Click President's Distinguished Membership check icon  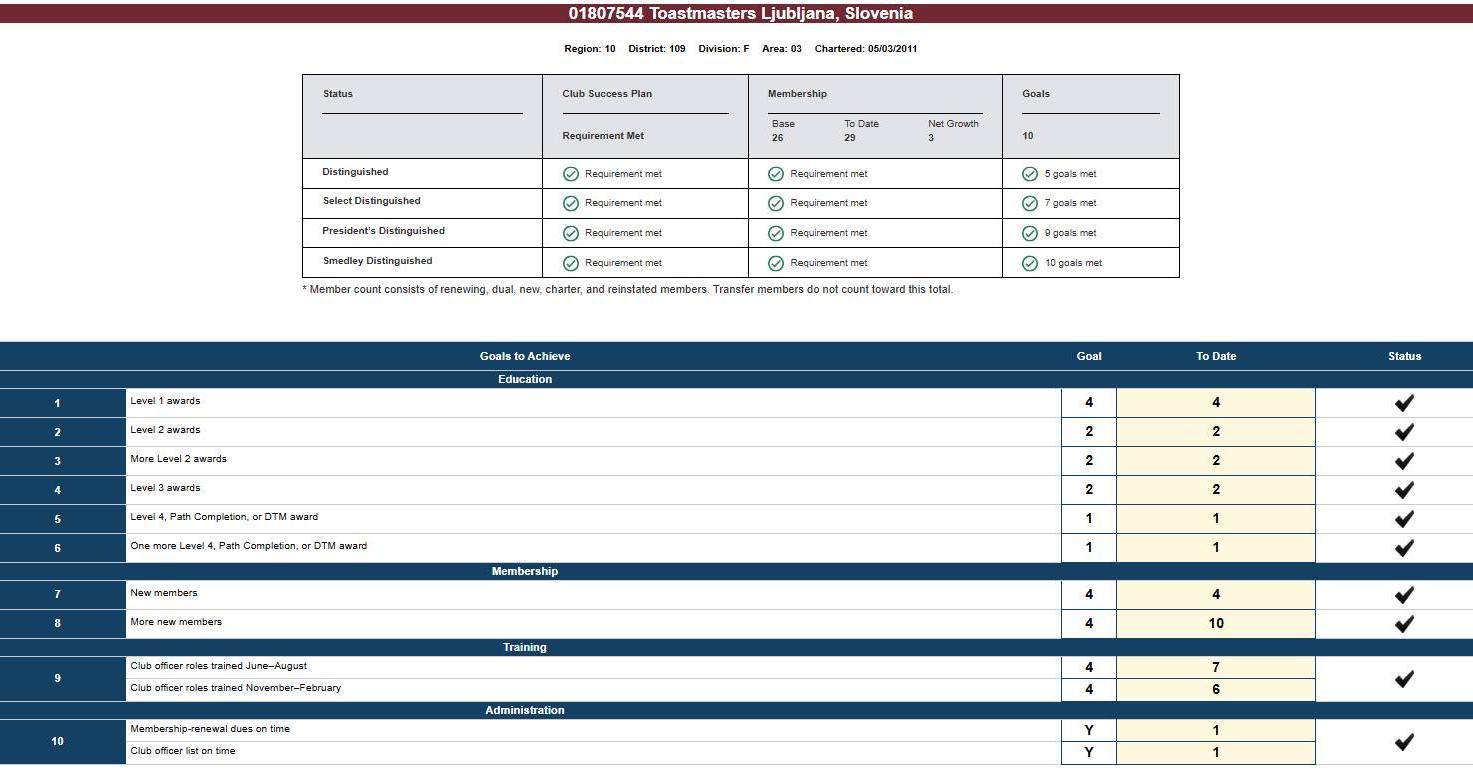click(776, 233)
